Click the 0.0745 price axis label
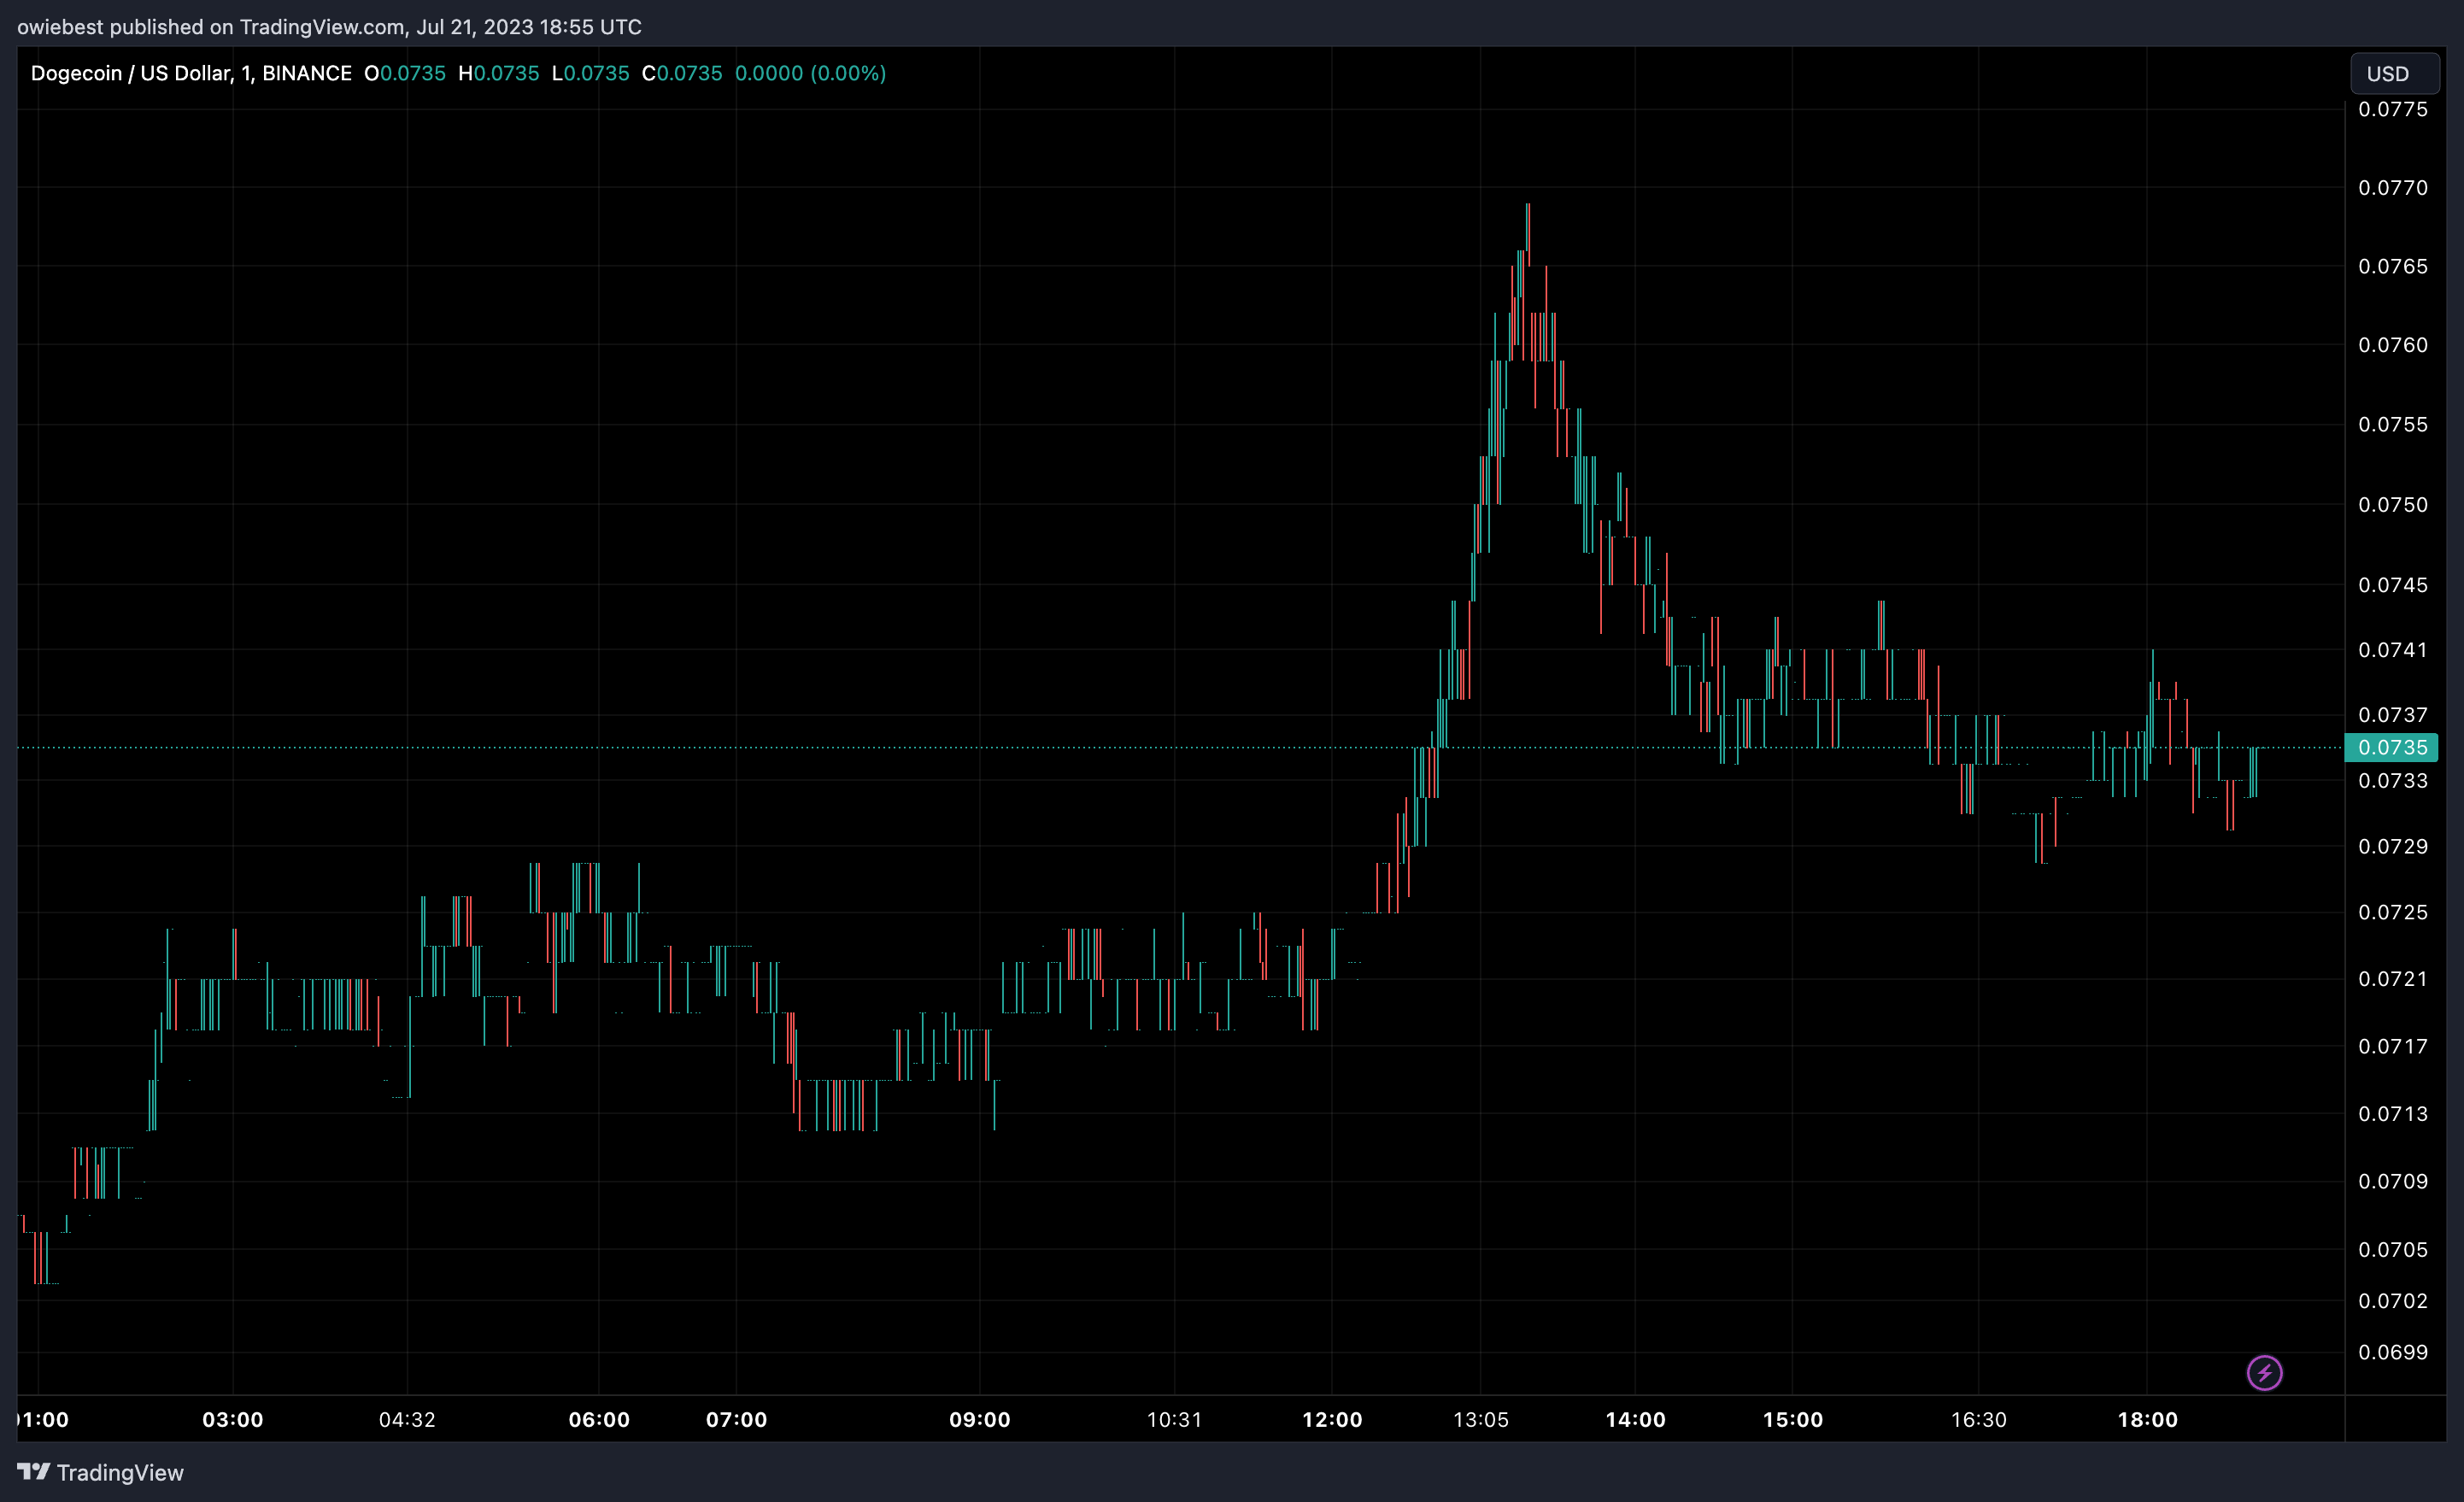2464x1502 pixels. [x=2392, y=584]
